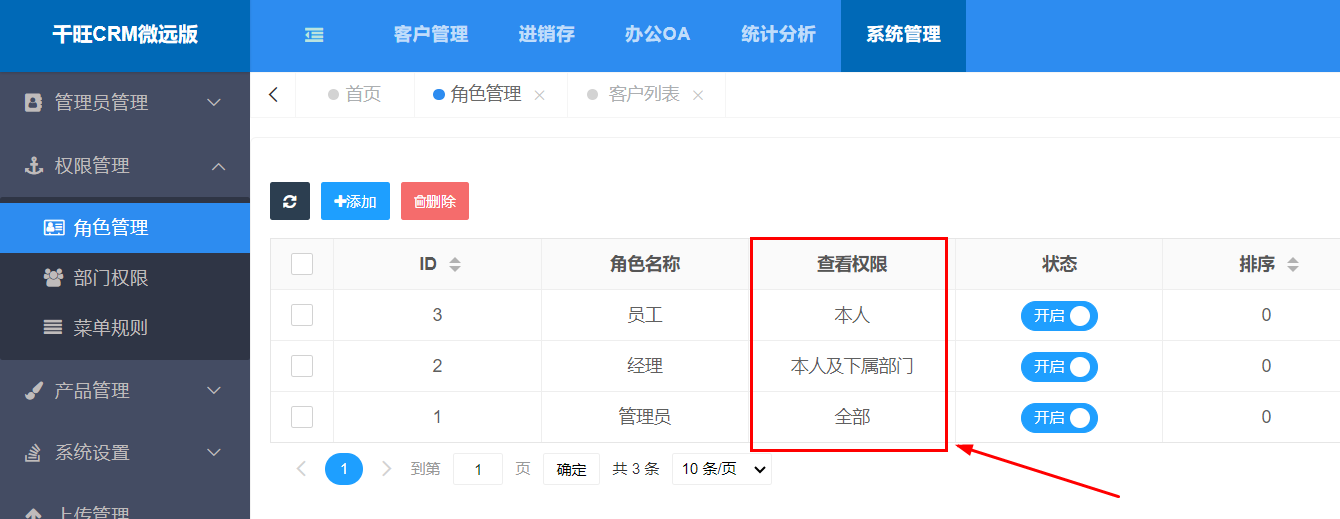1340x519 pixels.
Task: Collapse the 权限管理 sidebar menu
Action: (x=125, y=165)
